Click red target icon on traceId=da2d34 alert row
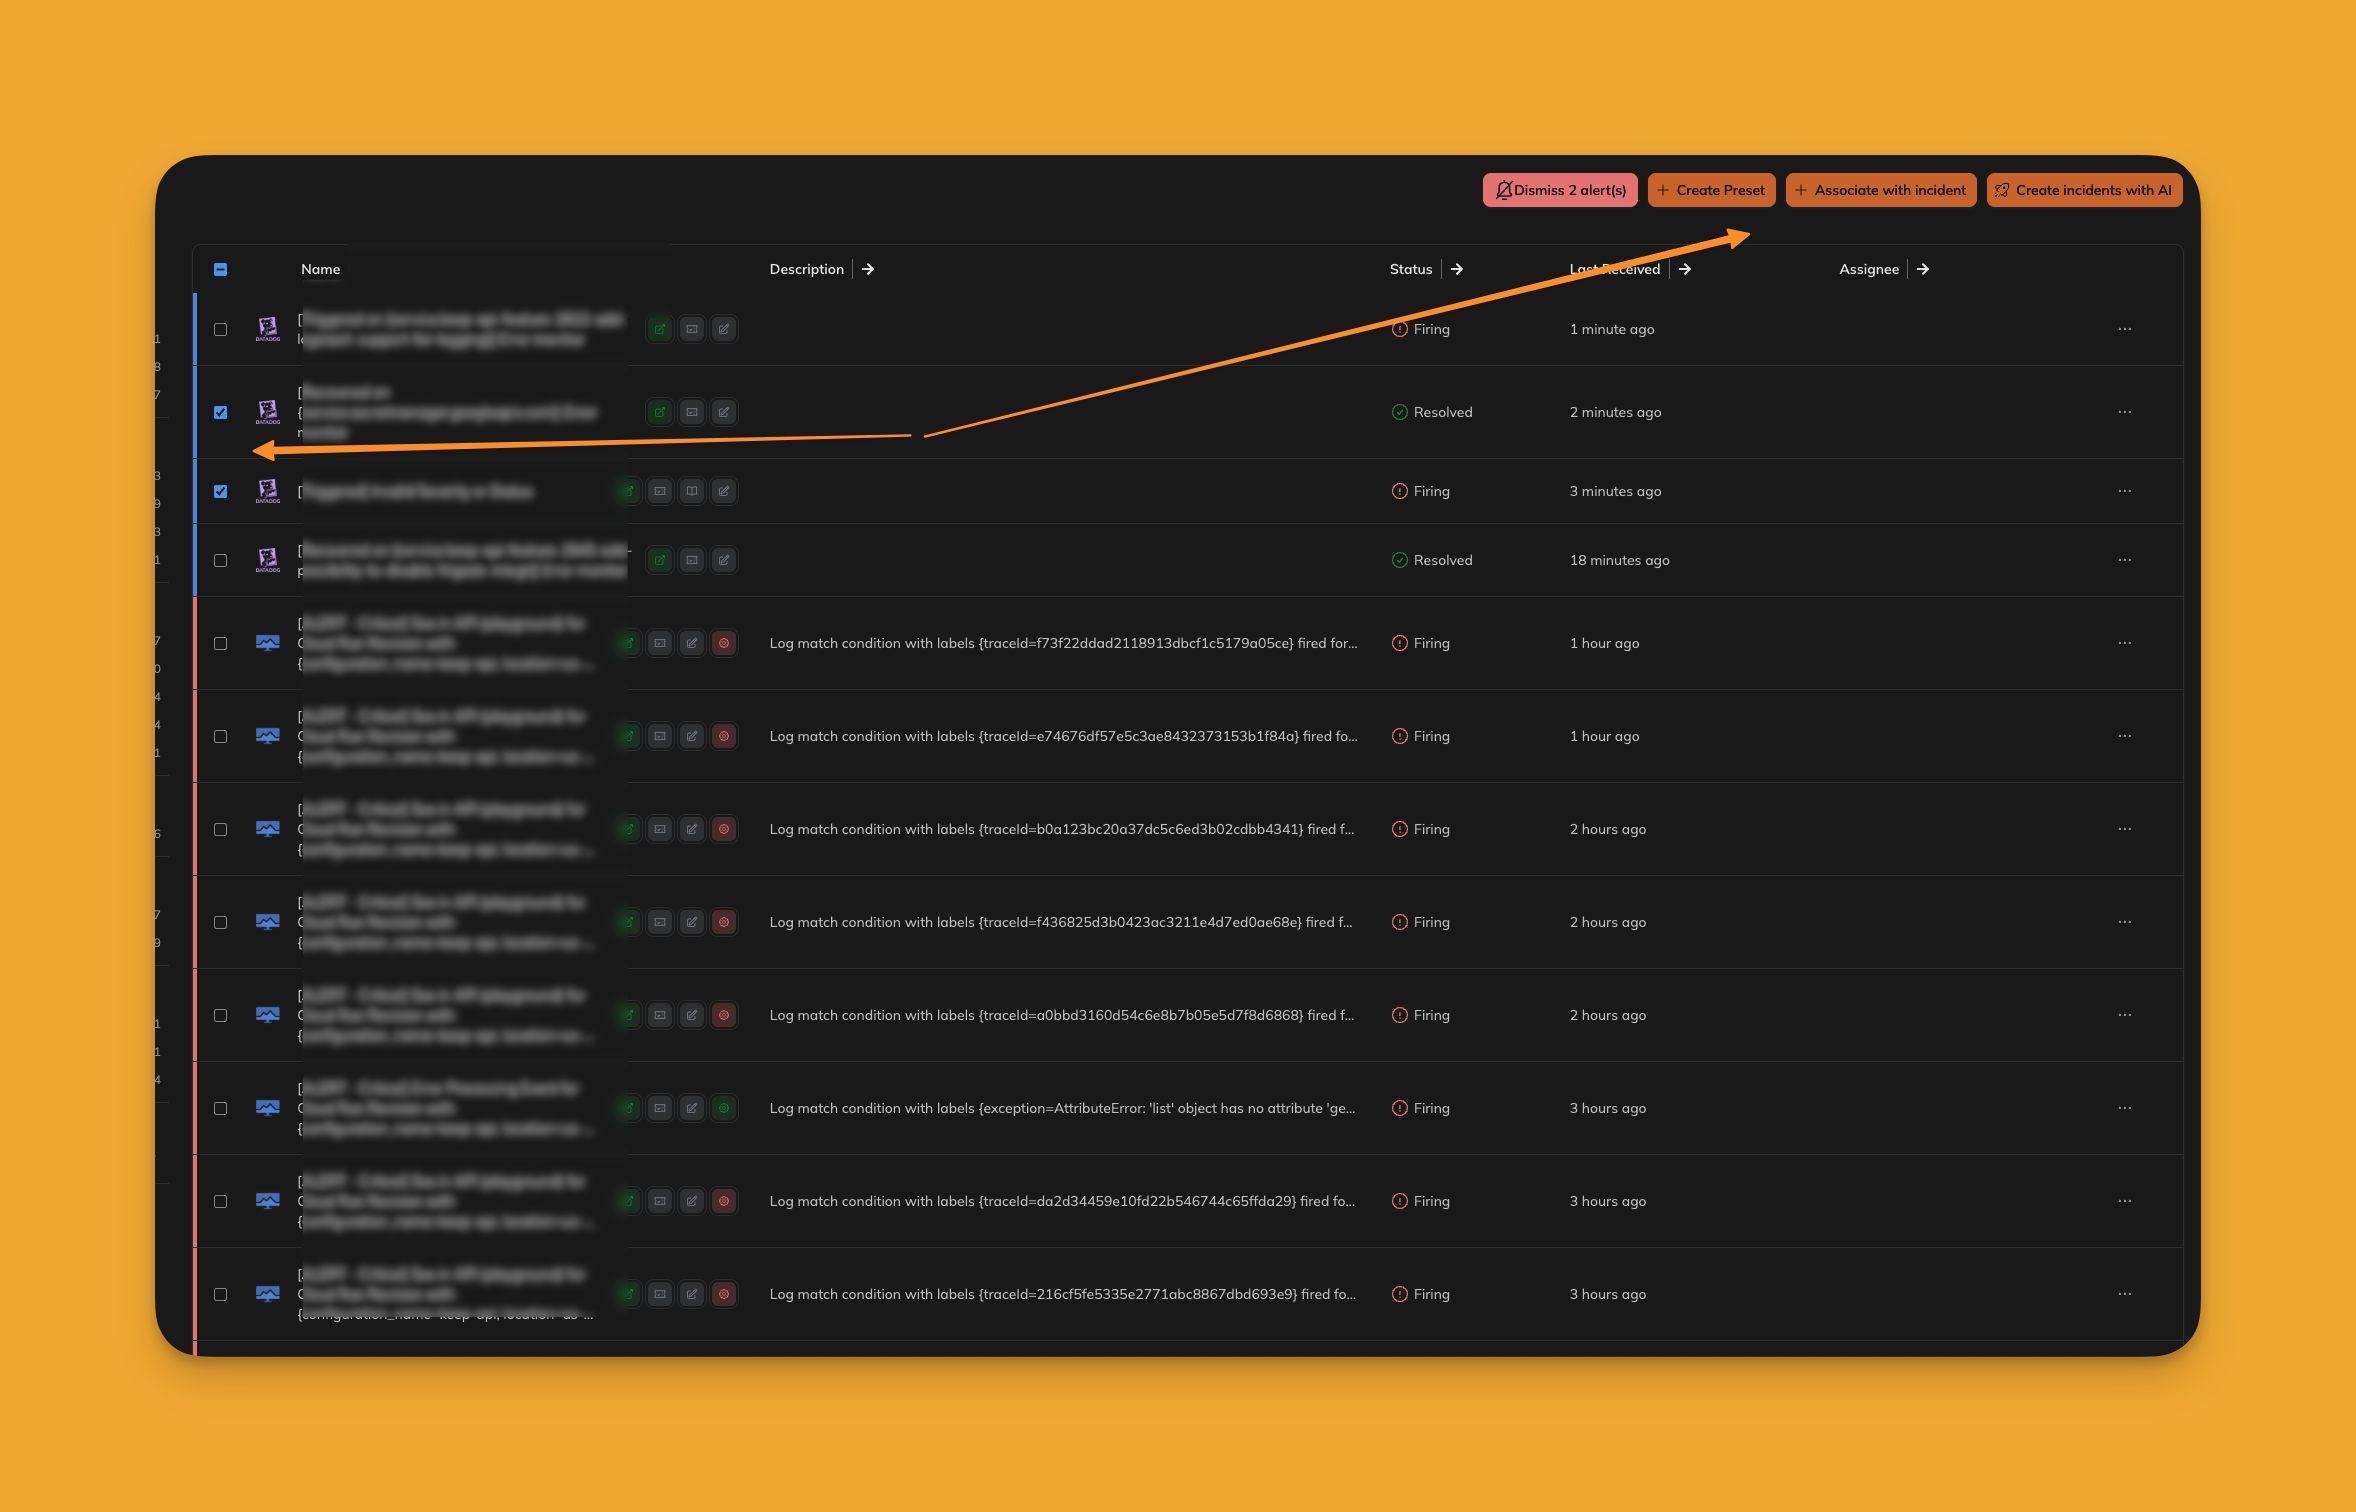 pos(724,1201)
